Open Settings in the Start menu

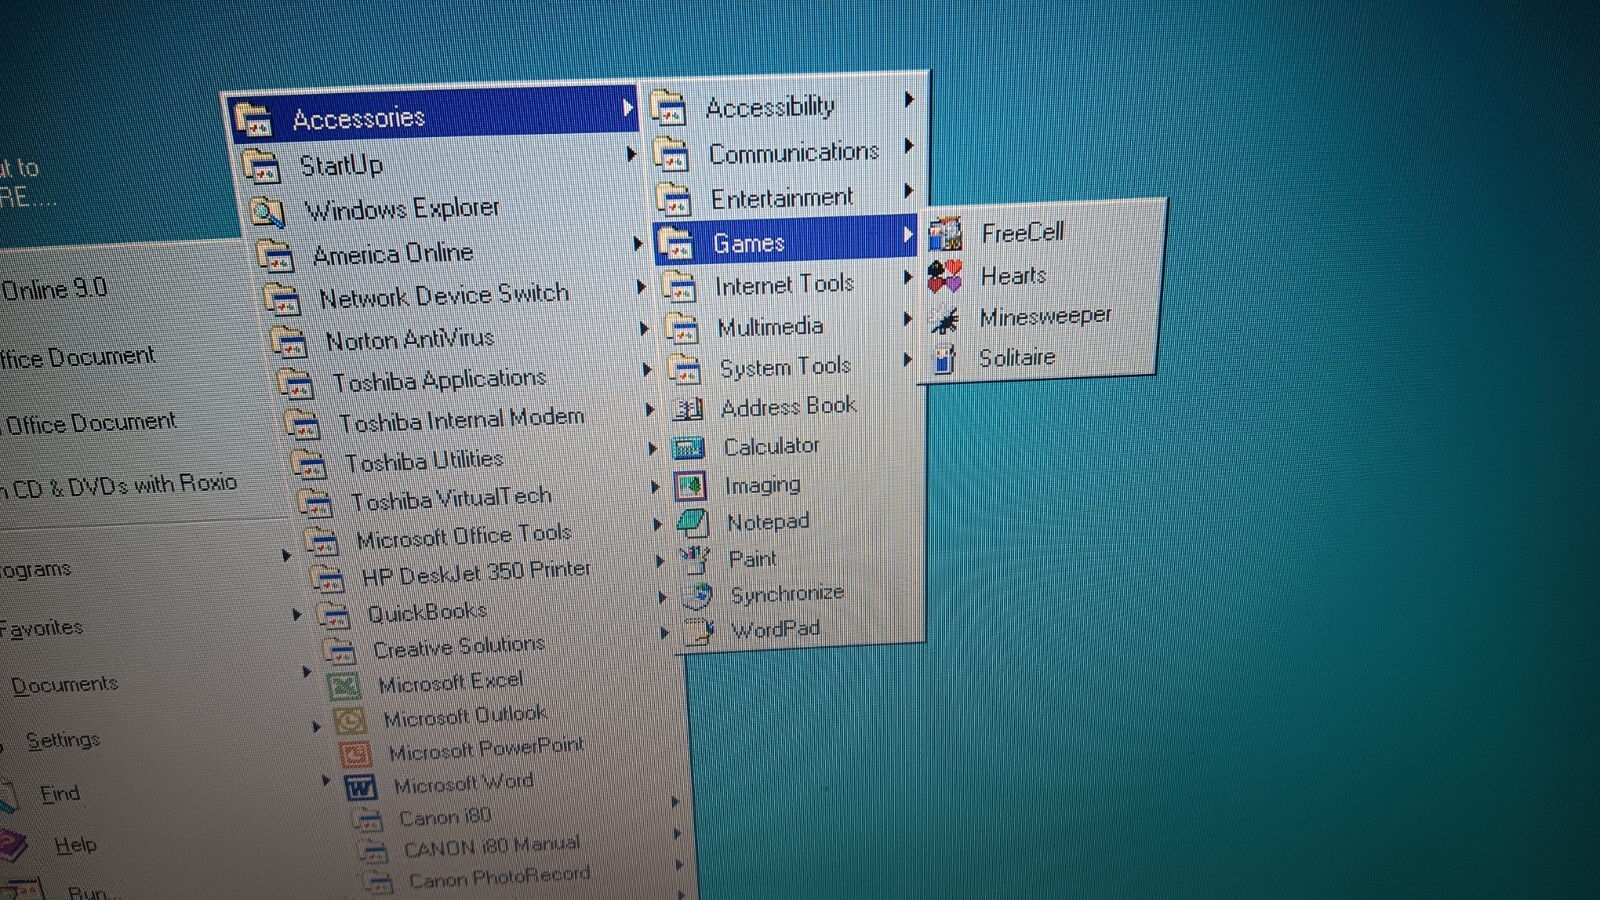(x=63, y=741)
